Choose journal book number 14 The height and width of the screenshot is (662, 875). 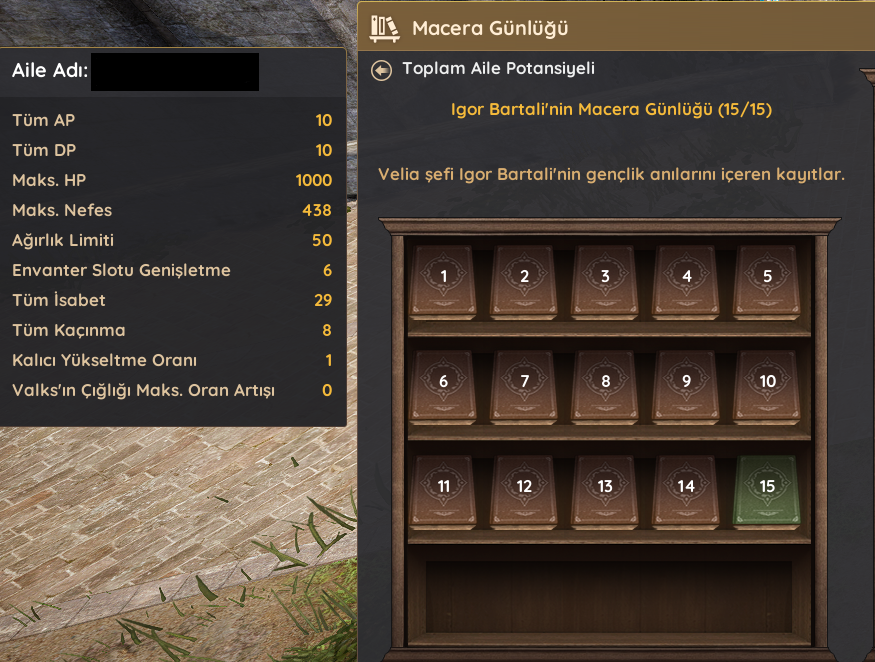(x=686, y=492)
